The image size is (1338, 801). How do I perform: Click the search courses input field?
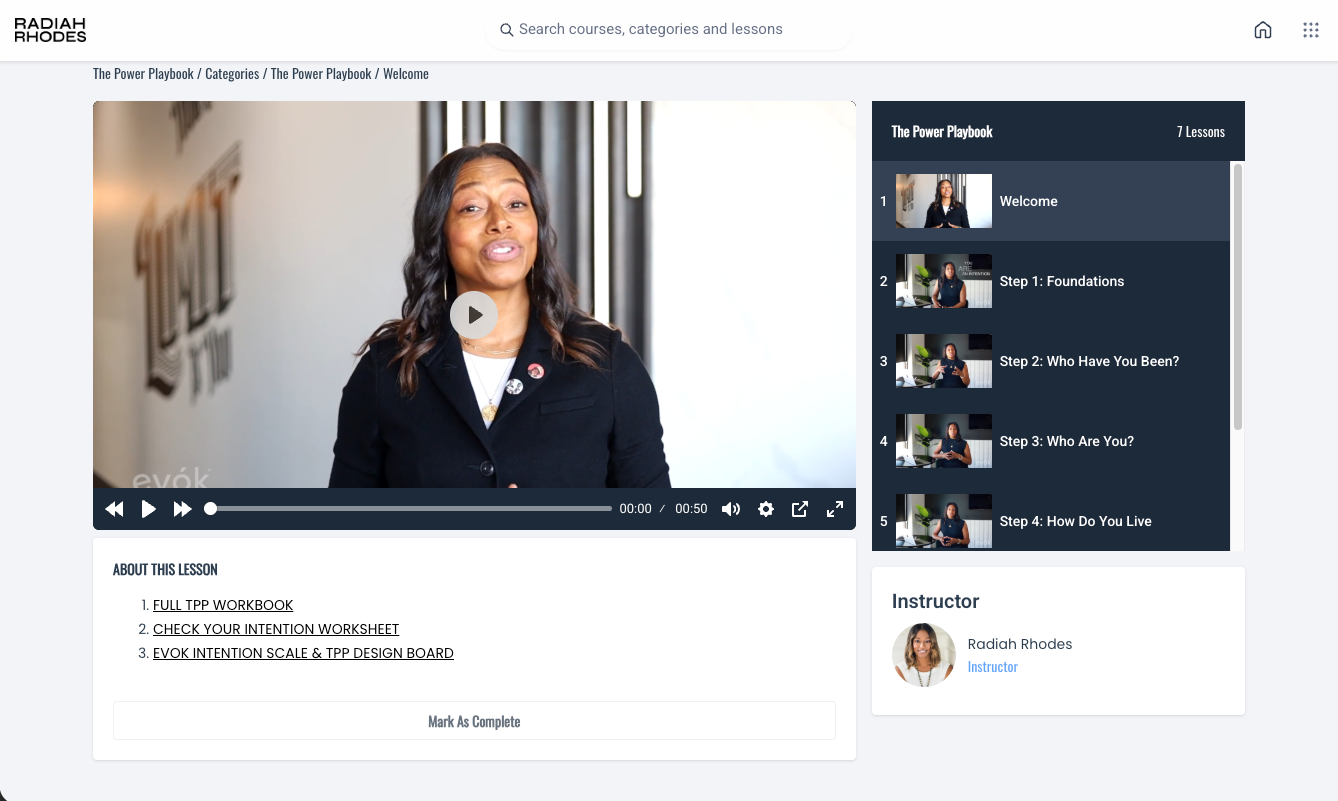pos(668,30)
